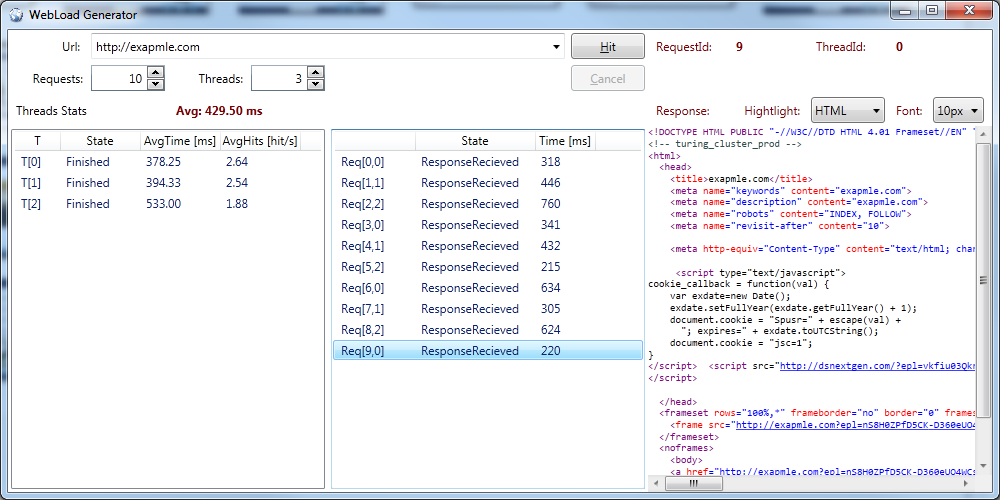Increase the Threads count with up arrow
This screenshot has width=1000, height=500.
[316, 73]
